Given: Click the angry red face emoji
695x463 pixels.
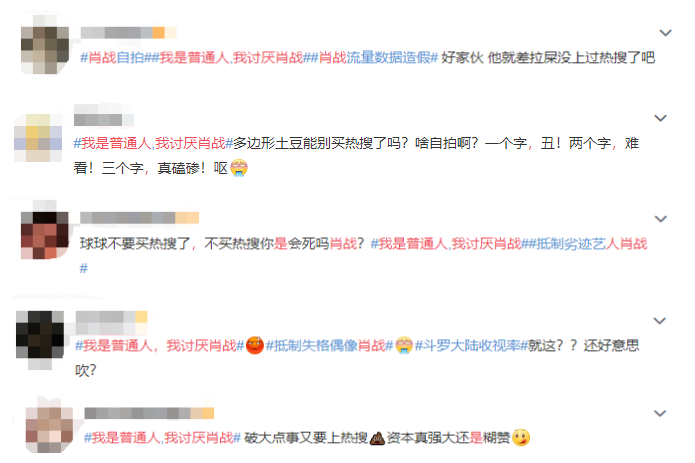Looking at the screenshot, I should pyautogui.click(x=254, y=345).
